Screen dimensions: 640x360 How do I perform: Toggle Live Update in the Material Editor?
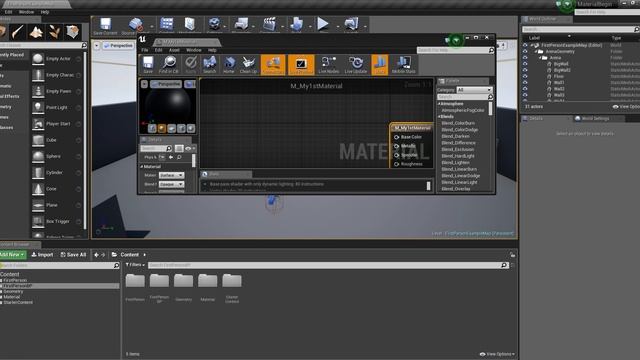[356, 65]
